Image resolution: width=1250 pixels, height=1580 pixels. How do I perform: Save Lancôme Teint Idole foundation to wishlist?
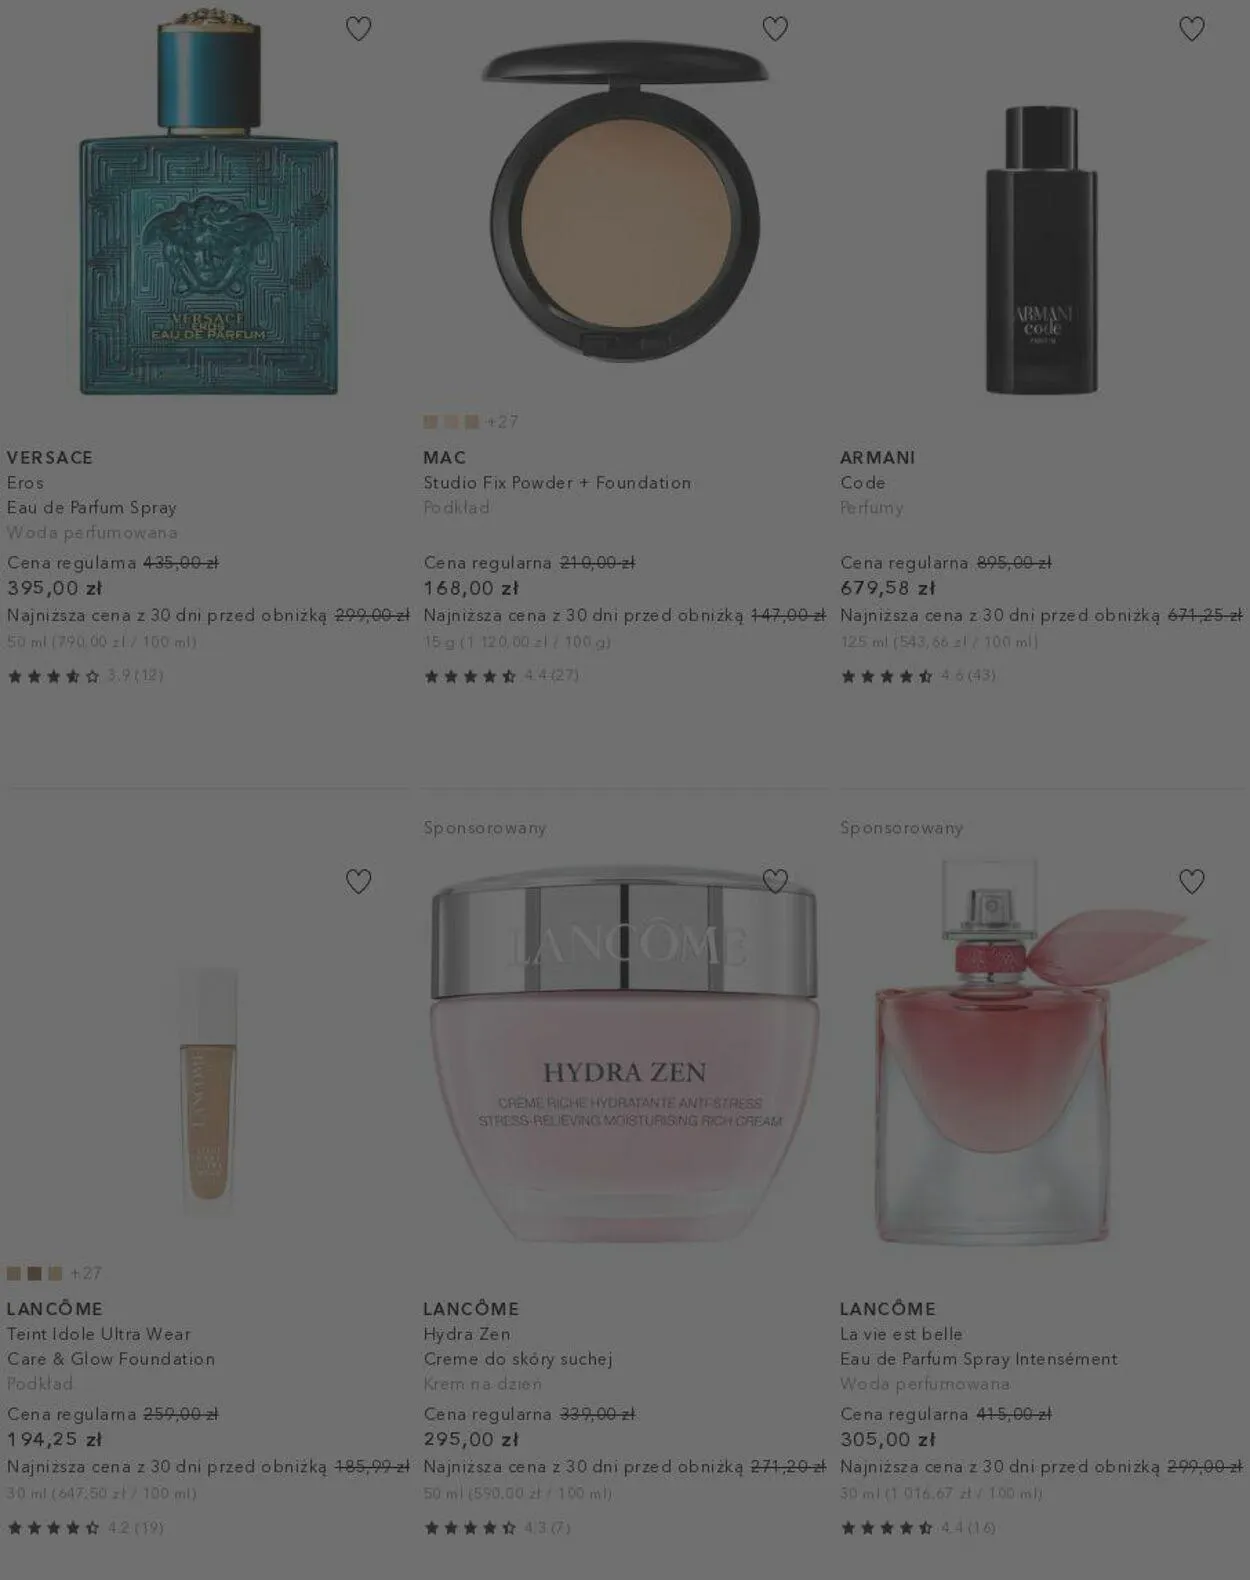358,881
